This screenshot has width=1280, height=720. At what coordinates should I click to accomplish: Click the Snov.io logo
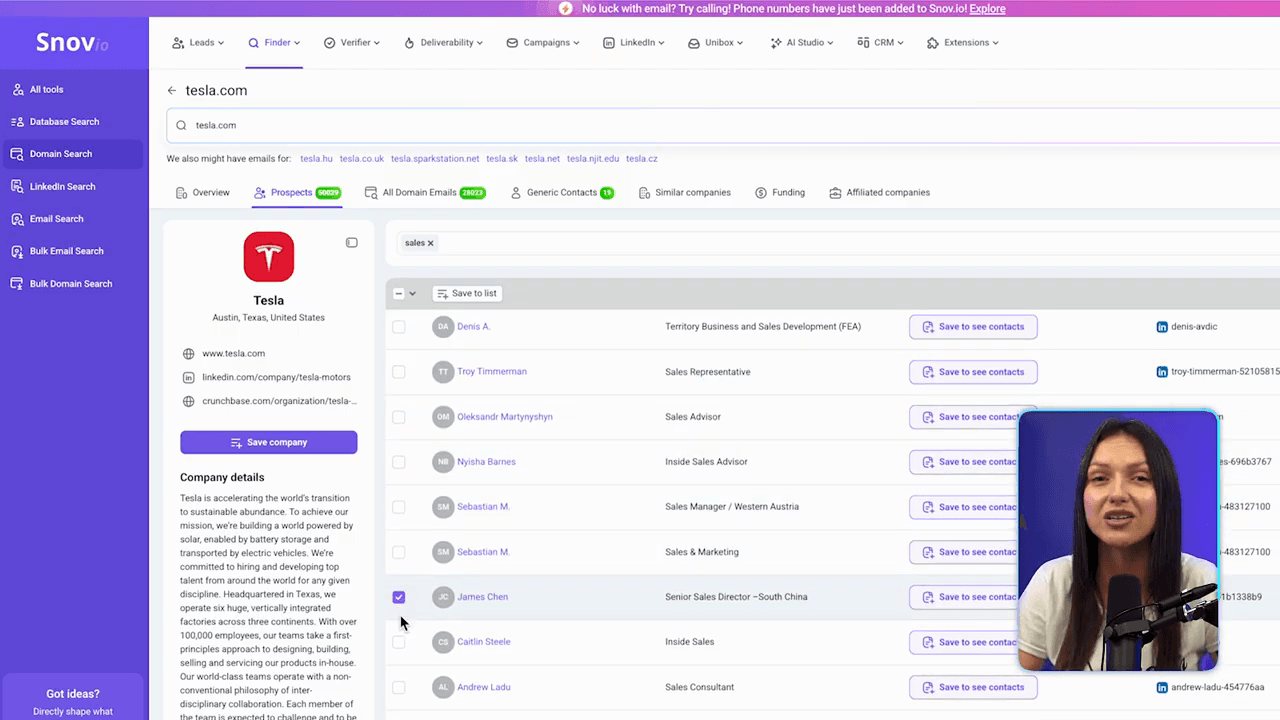72,43
